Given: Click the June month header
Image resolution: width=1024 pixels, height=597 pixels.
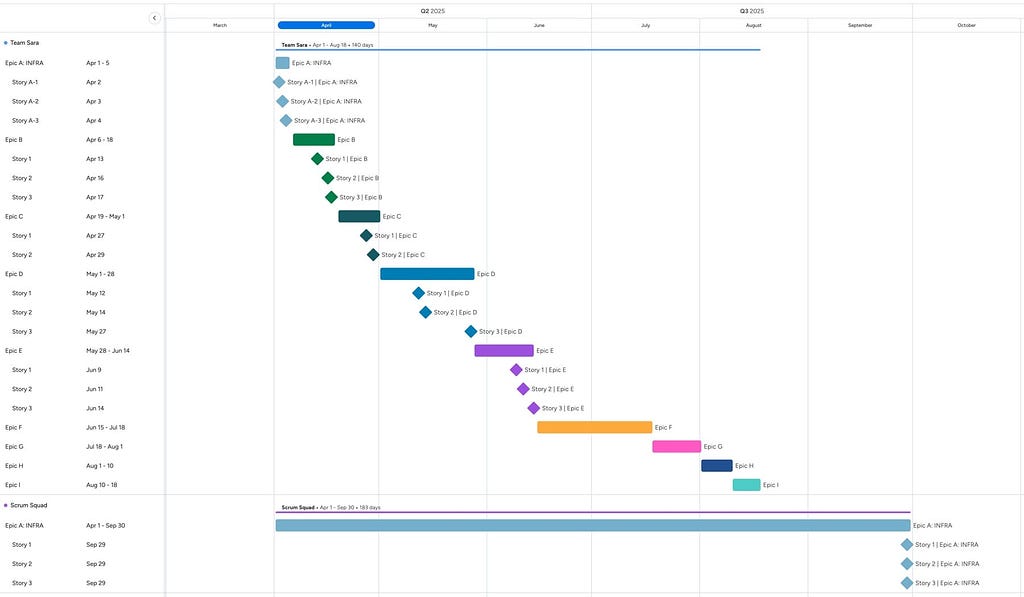Looking at the screenshot, I should (539, 25).
